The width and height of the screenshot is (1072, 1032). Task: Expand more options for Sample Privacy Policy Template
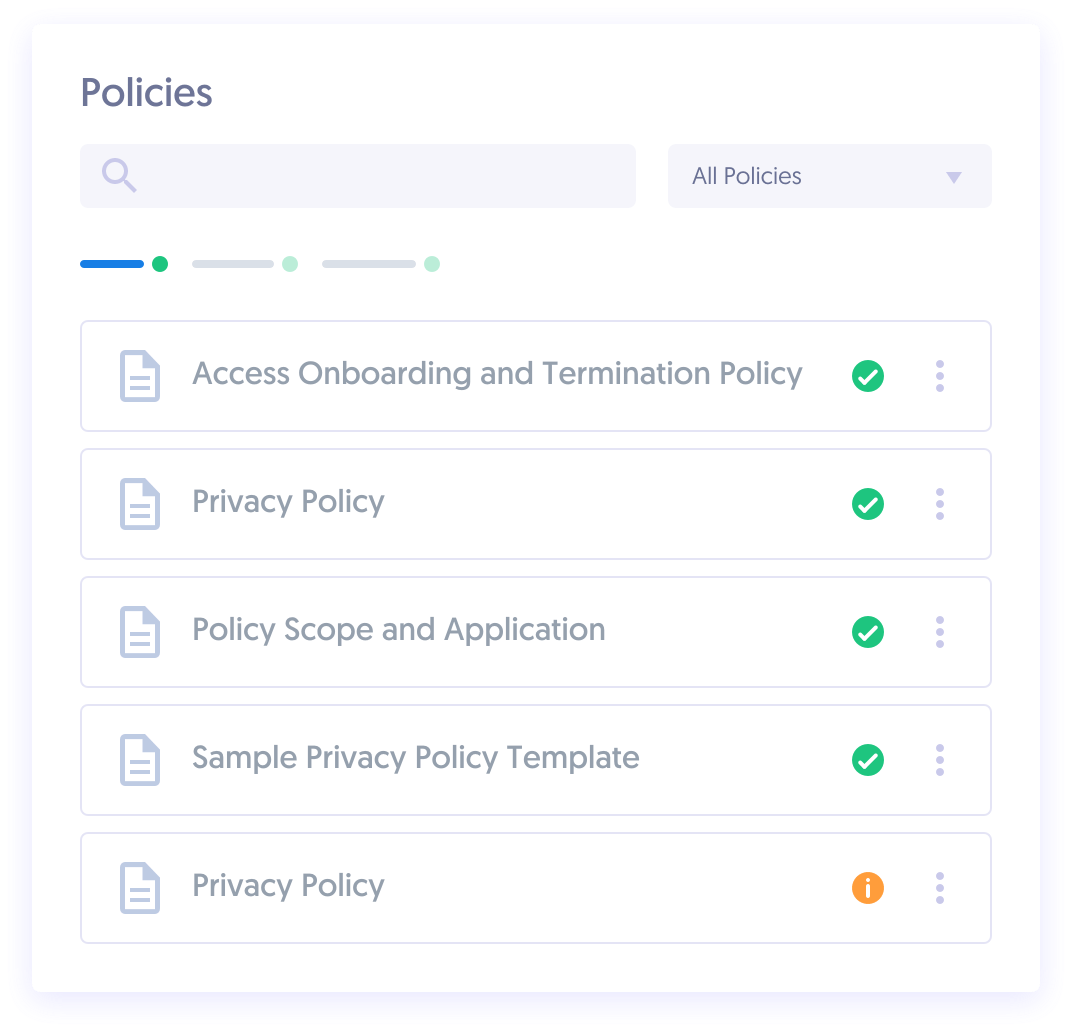point(939,760)
